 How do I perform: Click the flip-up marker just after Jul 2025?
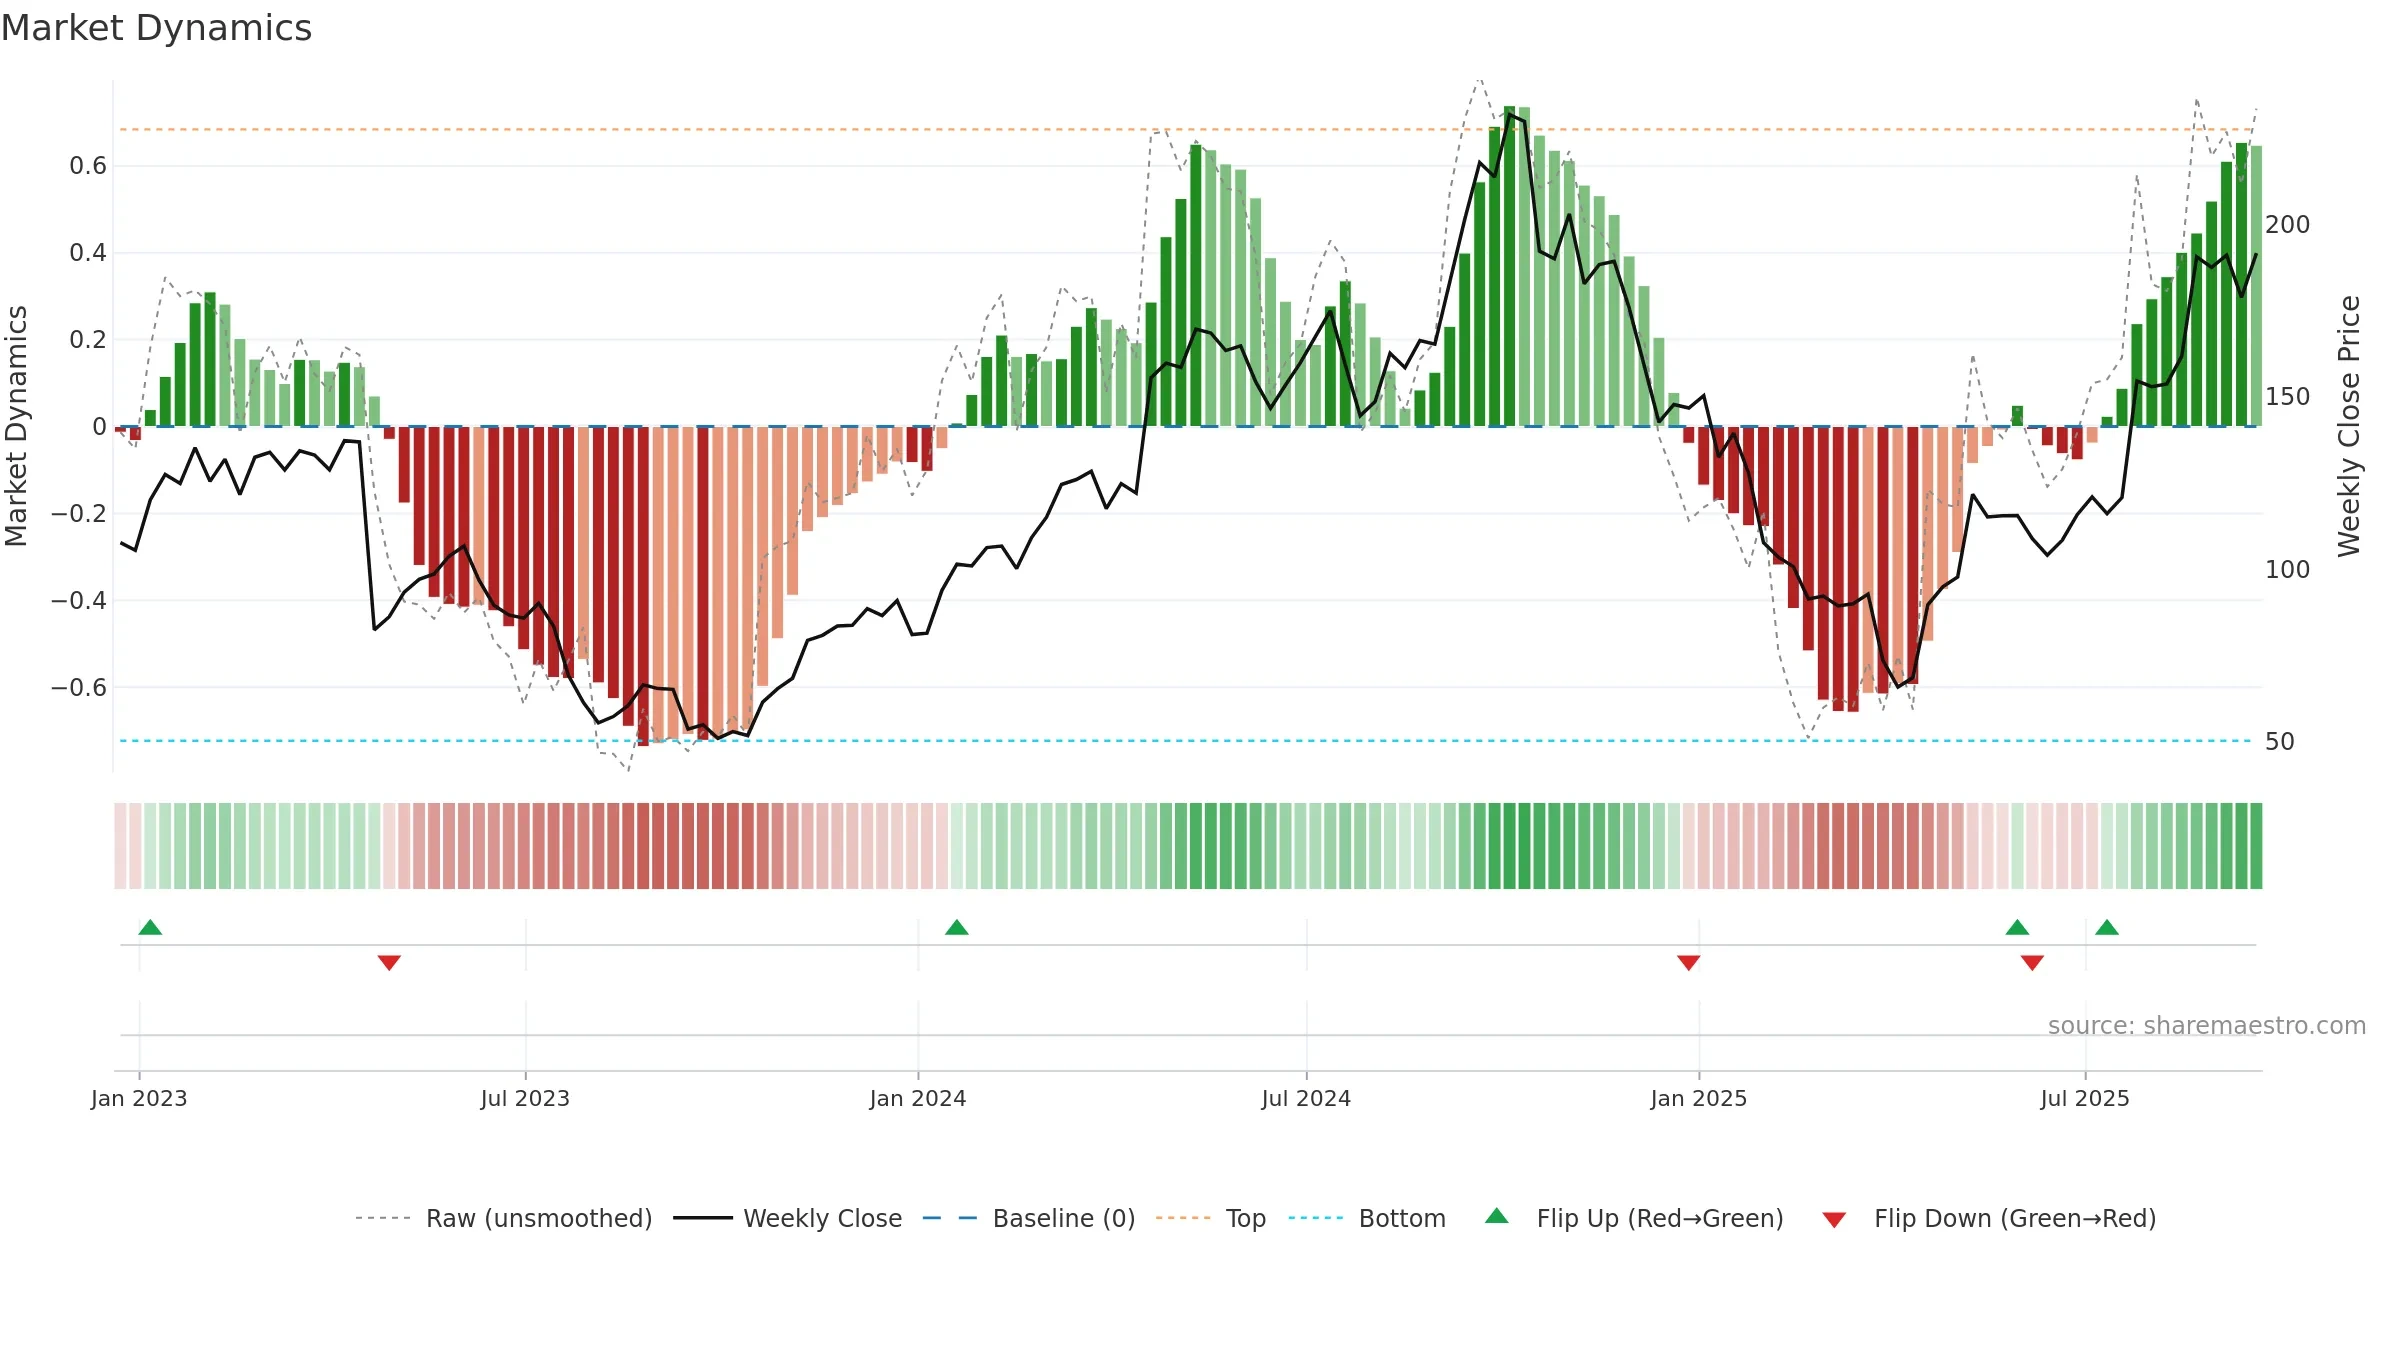pyautogui.click(x=2107, y=927)
